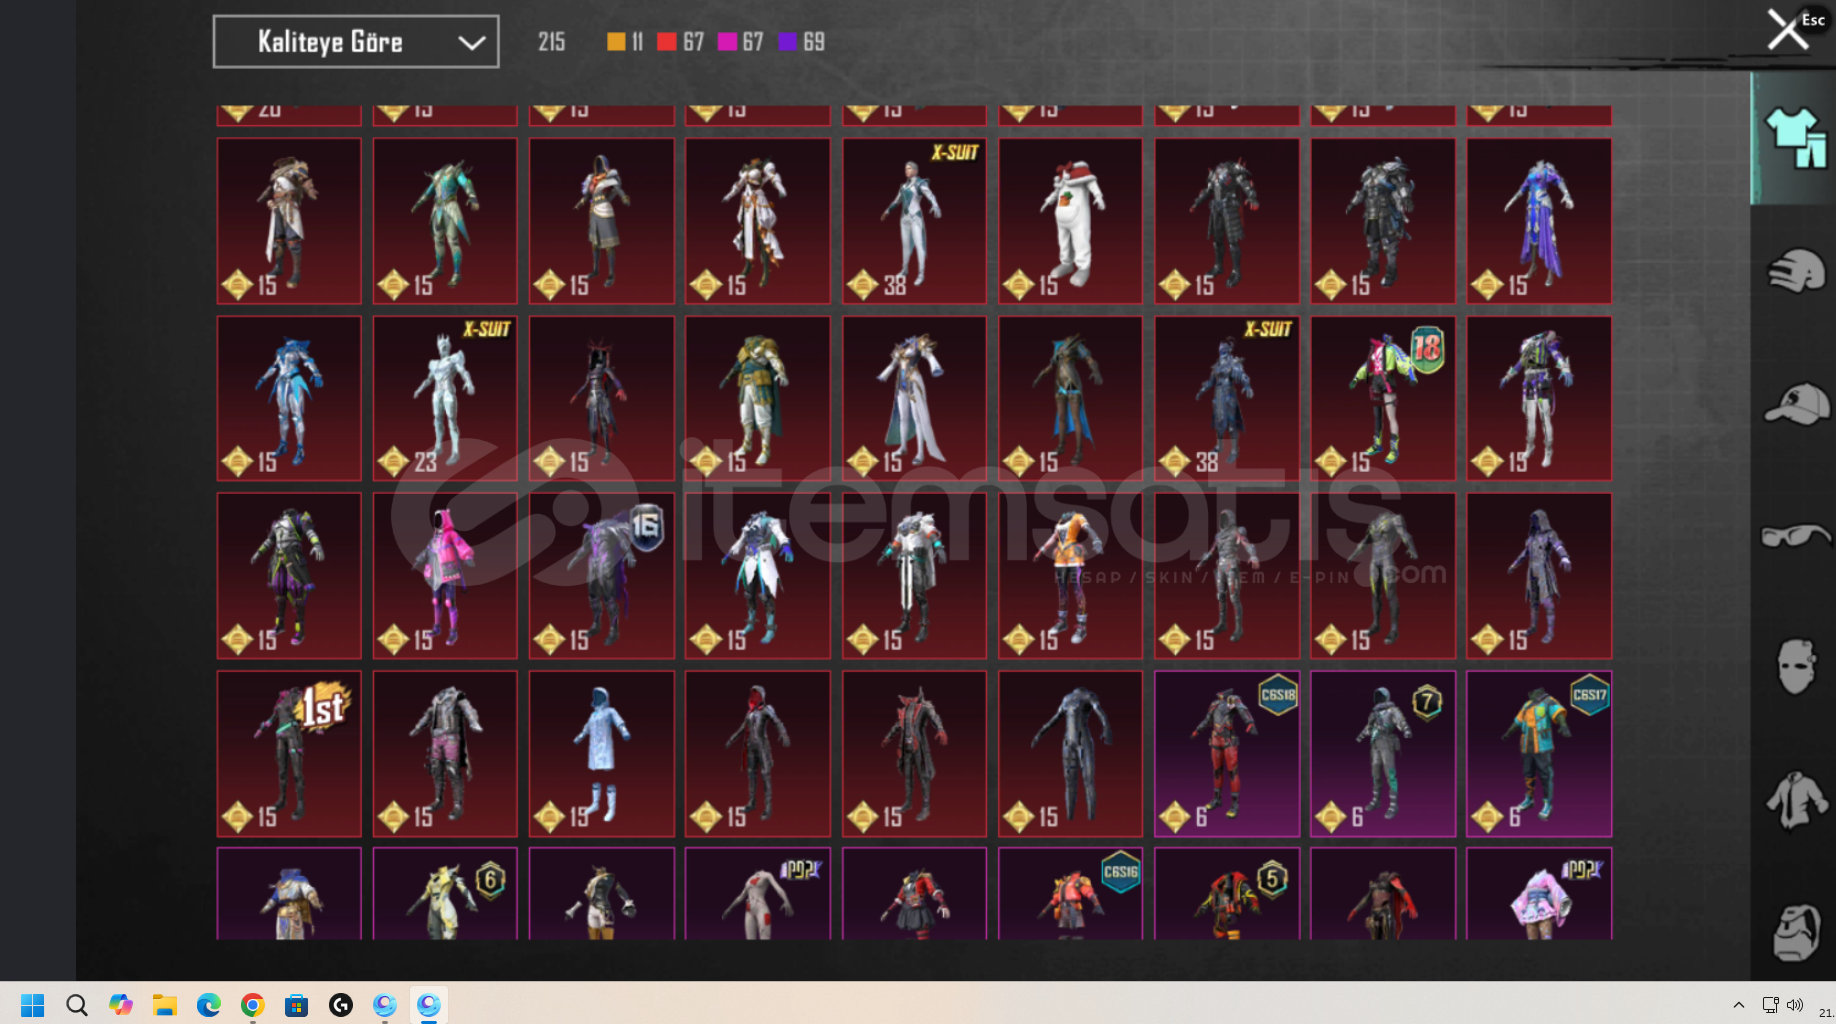Select the outfit tagged C6S18
The width and height of the screenshot is (1836, 1024).
point(1227,754)
